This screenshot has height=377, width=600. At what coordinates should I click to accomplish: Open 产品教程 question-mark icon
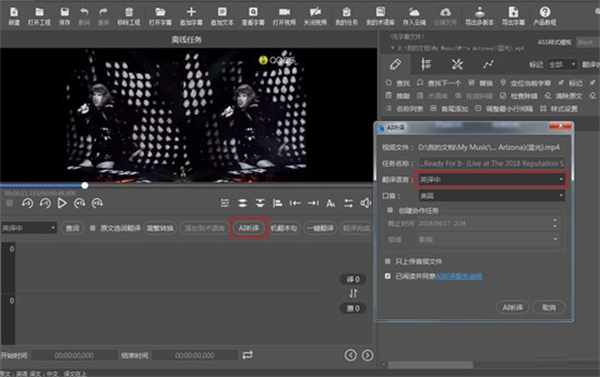(545, 16)
